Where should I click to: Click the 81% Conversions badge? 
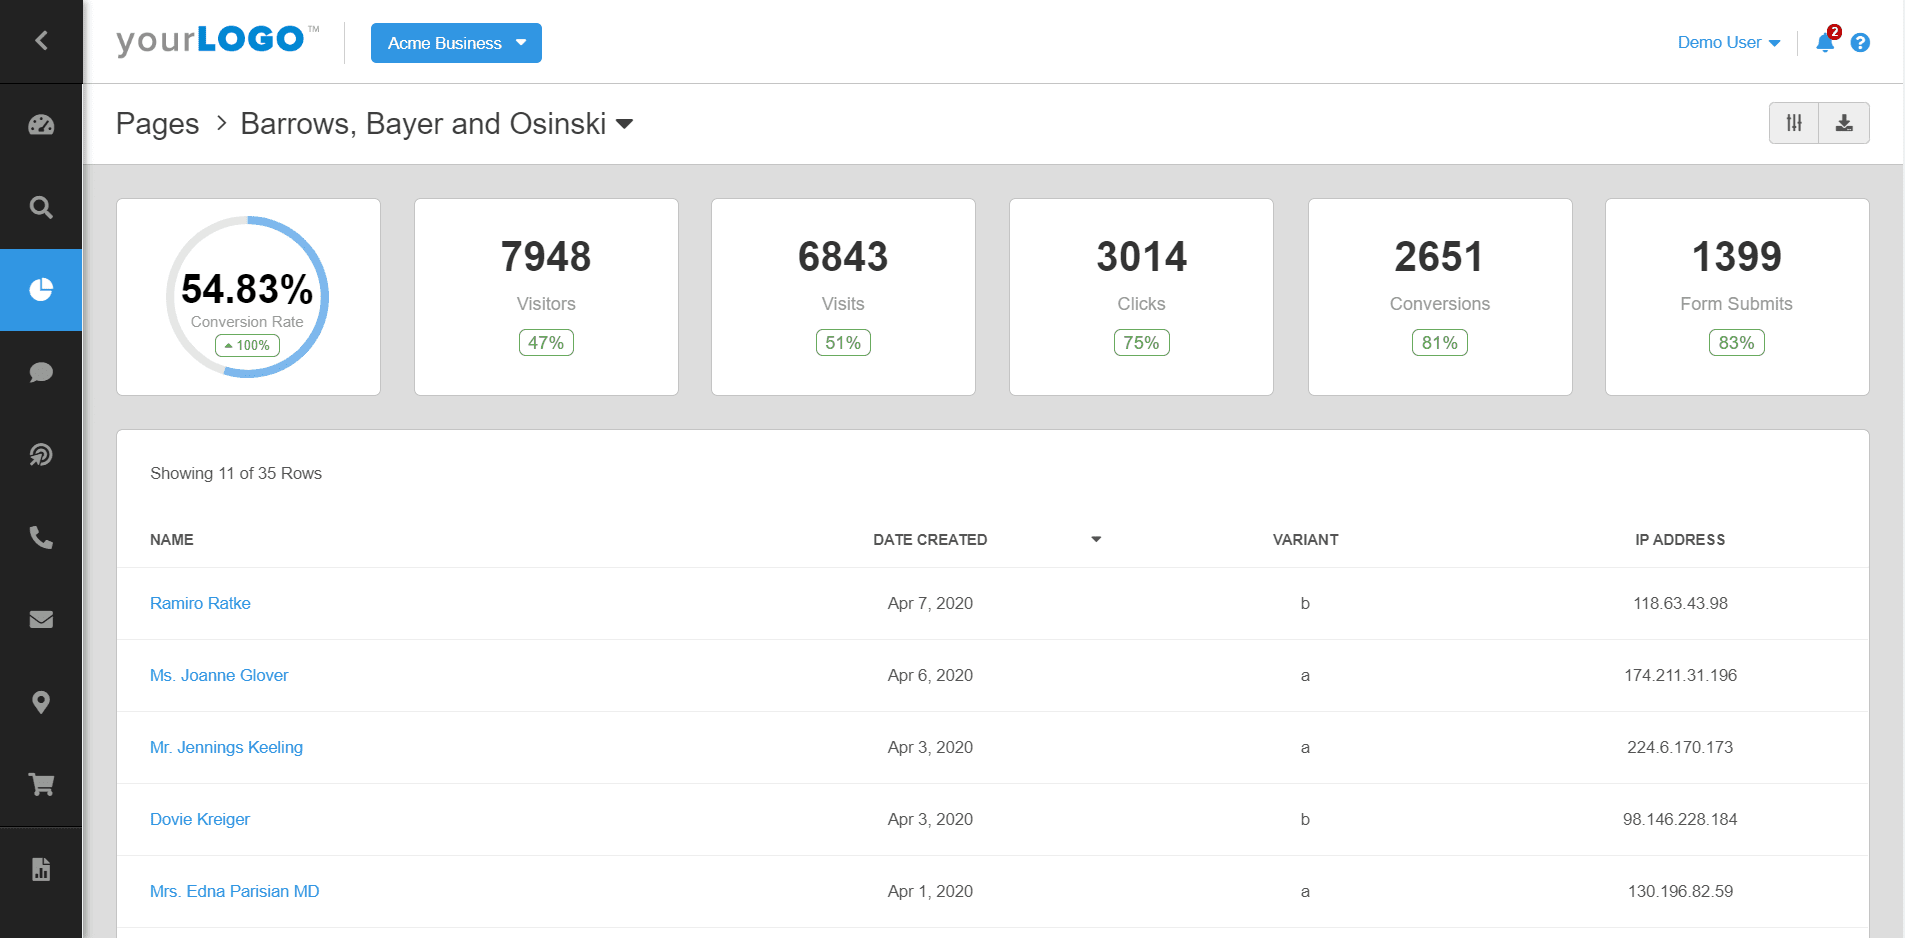point(1440,343)
